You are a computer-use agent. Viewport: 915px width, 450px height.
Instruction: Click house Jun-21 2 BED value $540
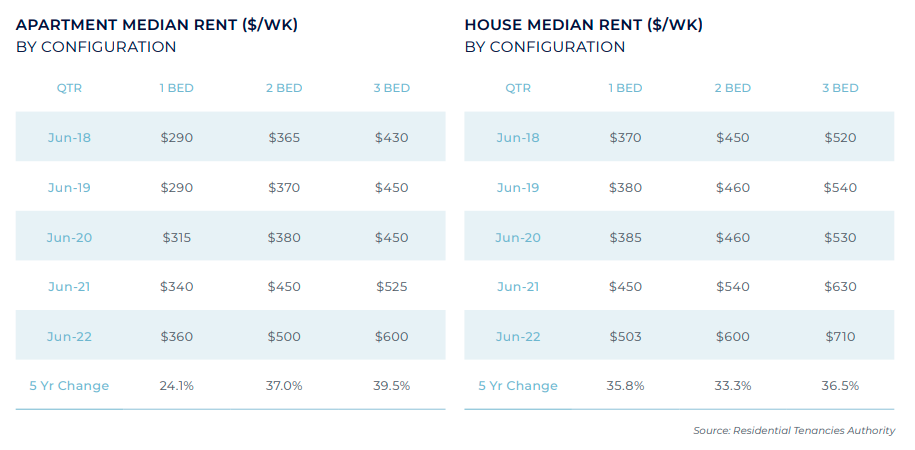click(x=733, y=286)
